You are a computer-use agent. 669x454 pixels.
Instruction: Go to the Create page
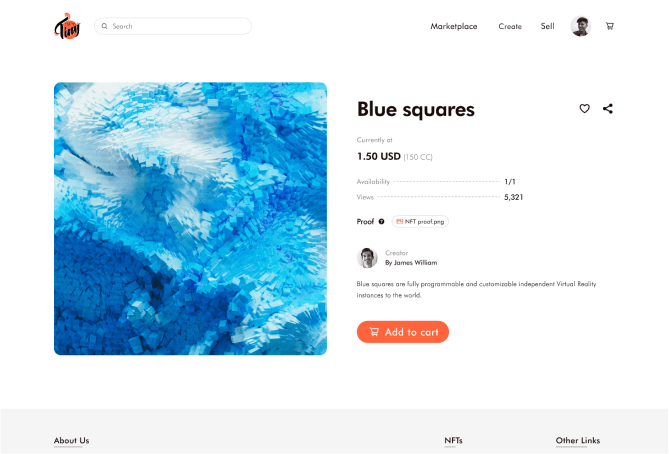[x=510, y=26]
